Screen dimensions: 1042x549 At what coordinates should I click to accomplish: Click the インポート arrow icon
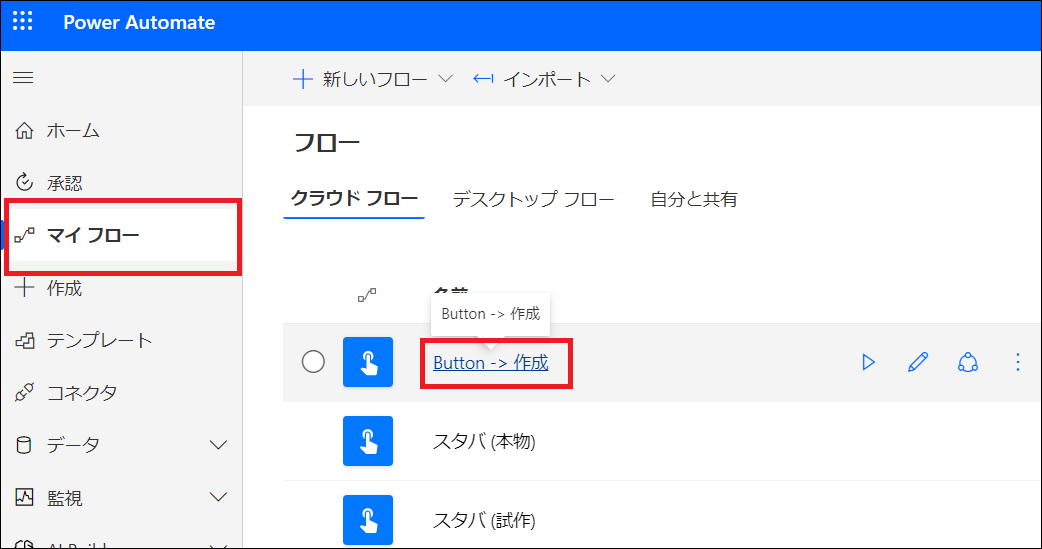tap(483, 79)
